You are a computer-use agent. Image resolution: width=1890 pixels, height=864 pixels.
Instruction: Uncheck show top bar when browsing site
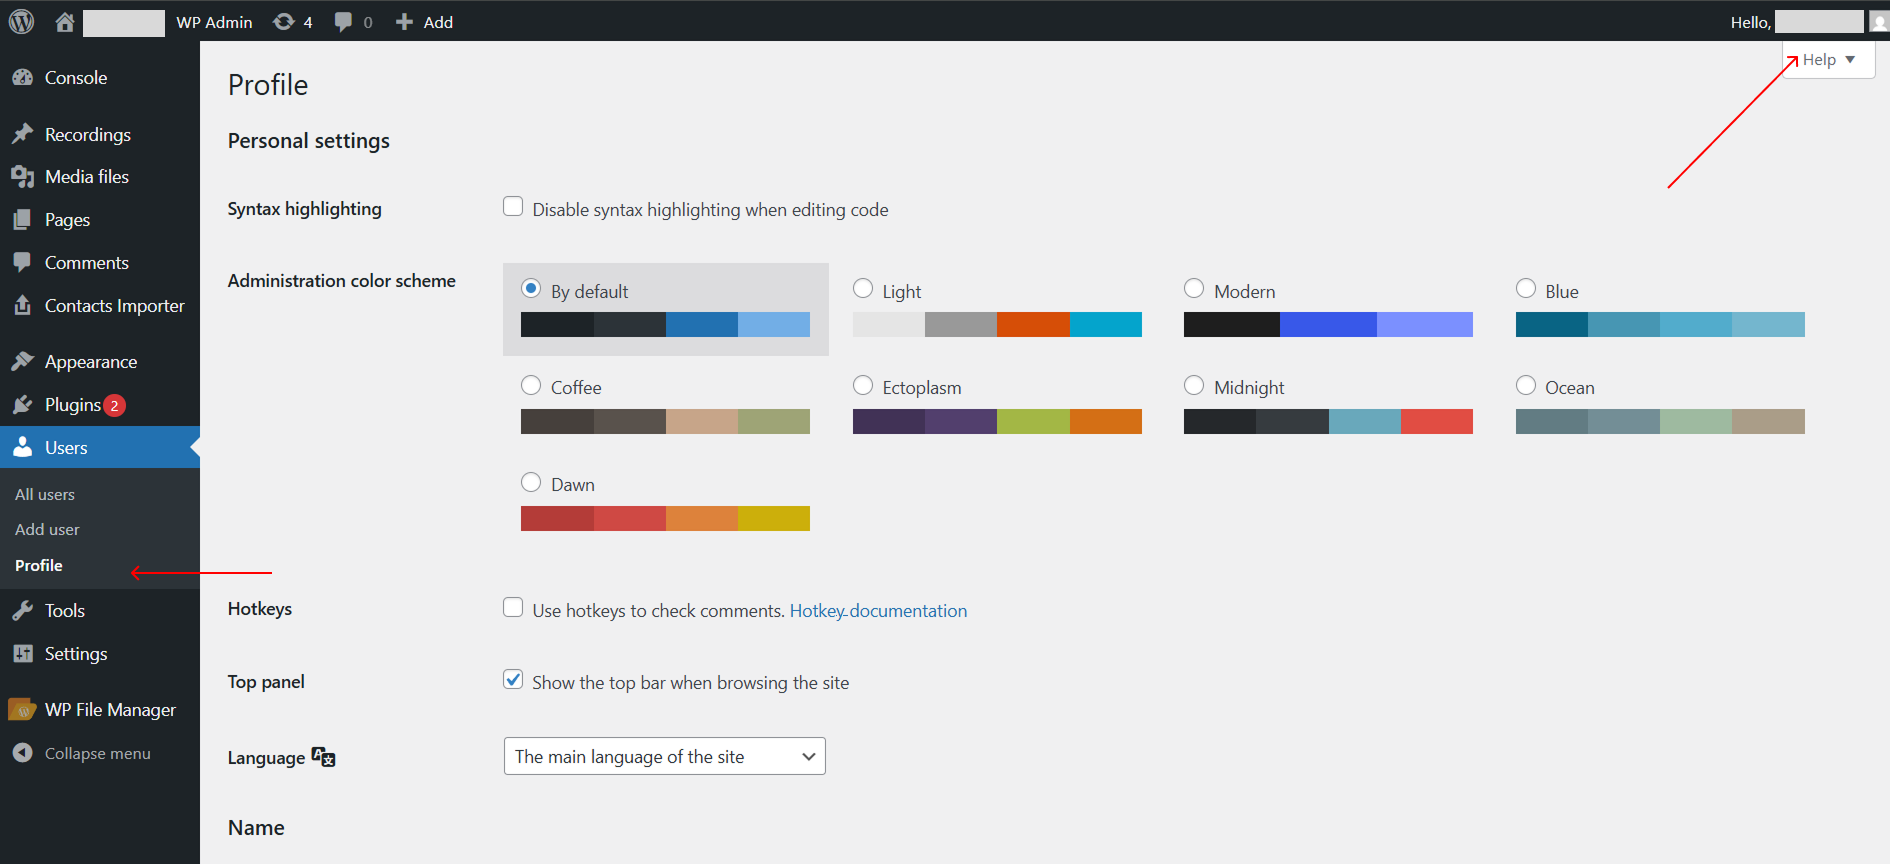513,680
